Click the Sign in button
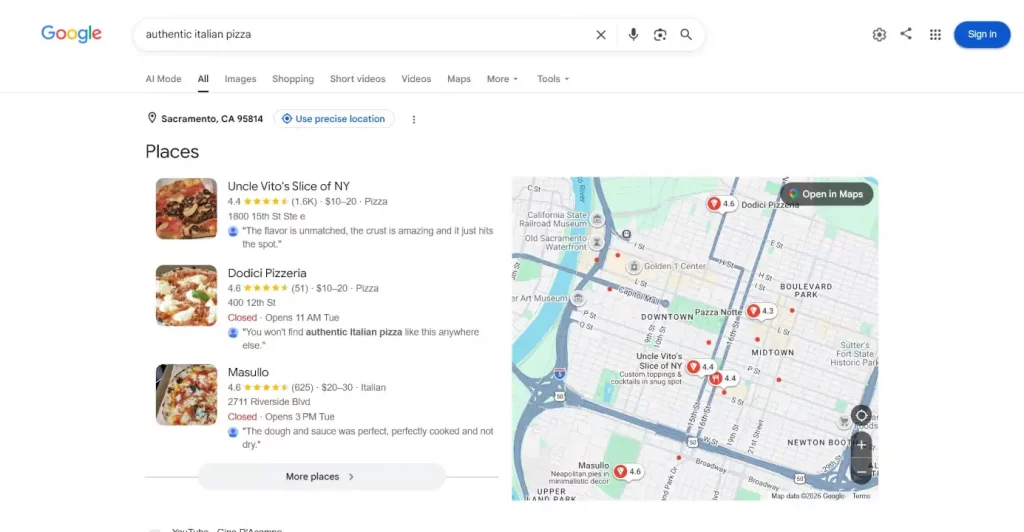This screenshot has height=532, width=1024. pyautogui.click(x=982, y=35)
